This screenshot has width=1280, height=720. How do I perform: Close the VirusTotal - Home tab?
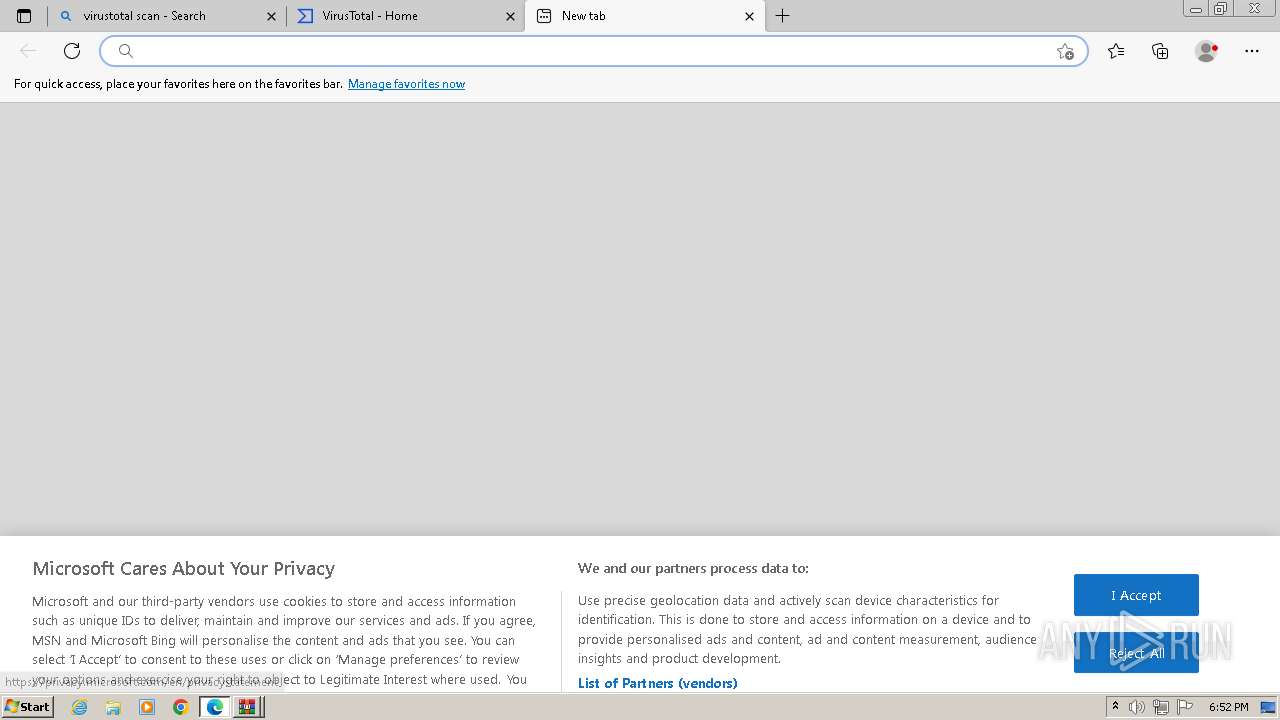pos(510,16)
